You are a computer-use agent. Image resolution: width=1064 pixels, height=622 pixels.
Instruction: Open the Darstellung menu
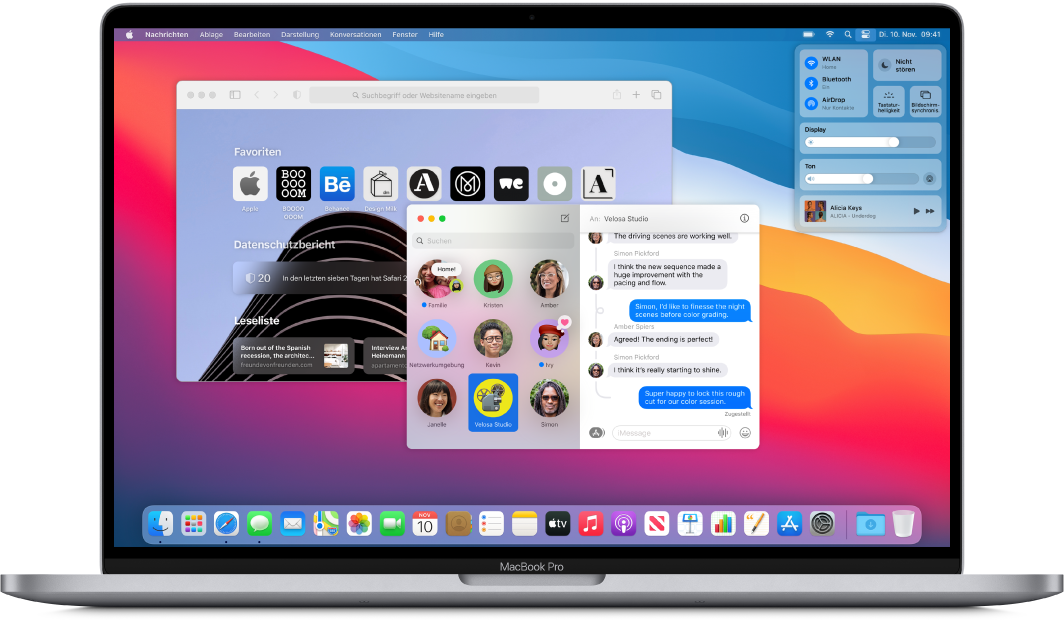(x=300, y=33)
